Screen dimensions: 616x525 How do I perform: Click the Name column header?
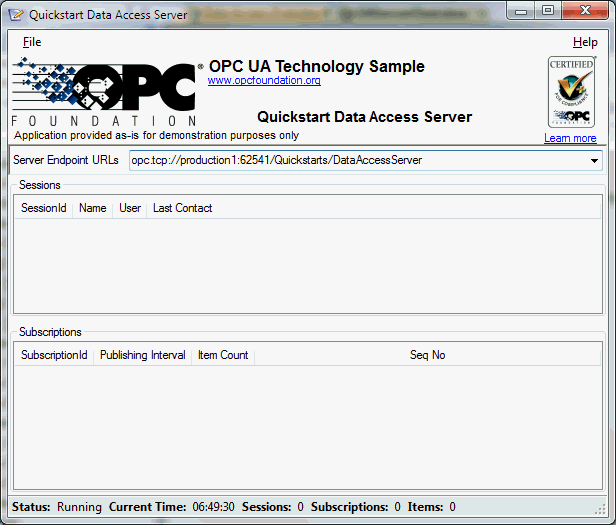[93, 208]
